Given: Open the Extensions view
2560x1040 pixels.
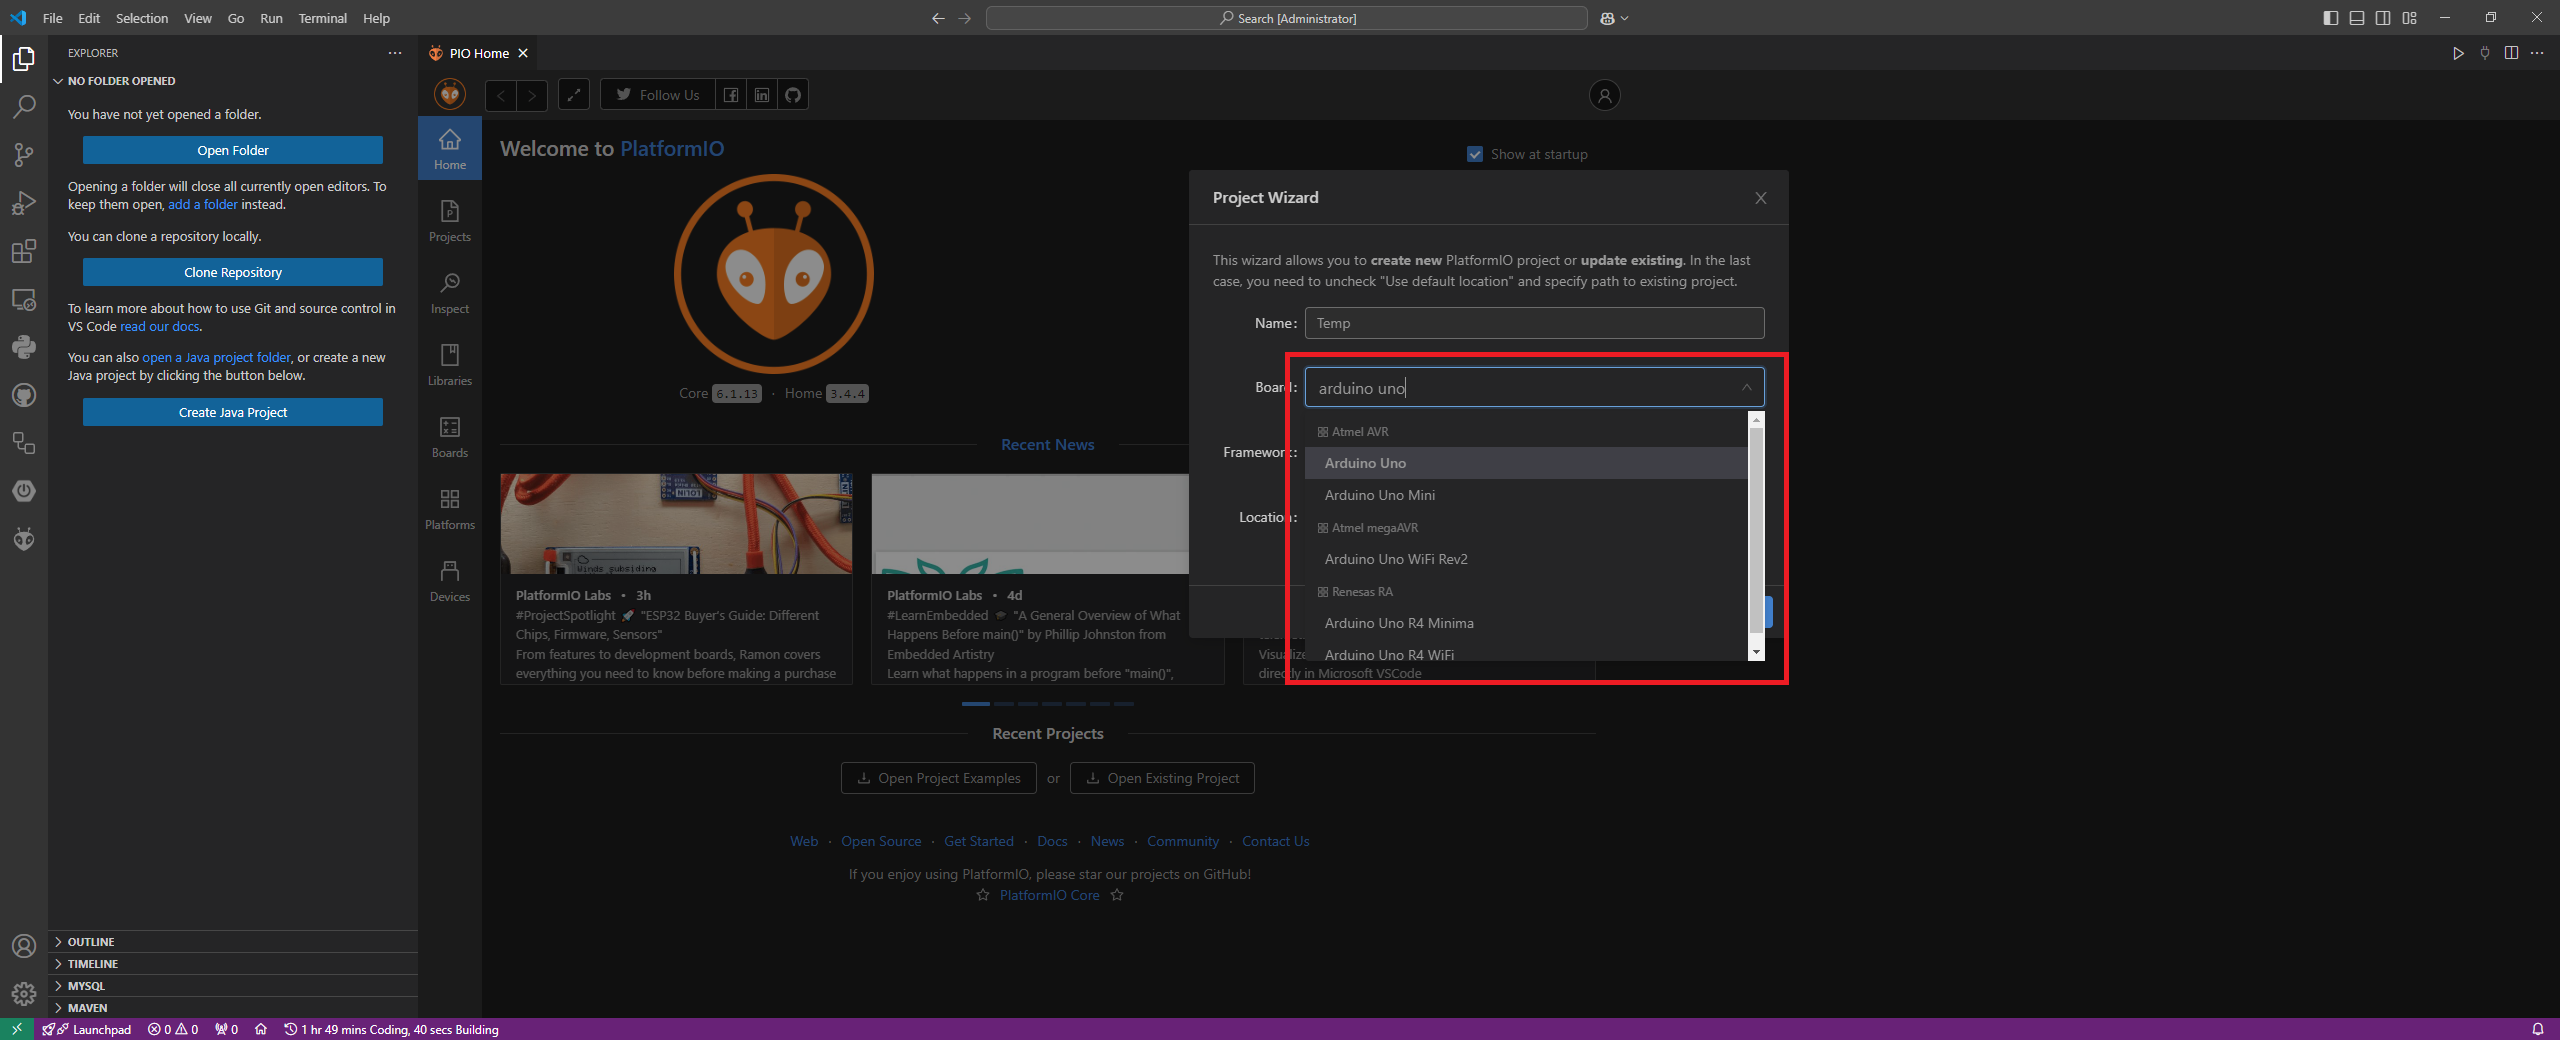Looking at the screenshot, I should click(x=24, y=251).
